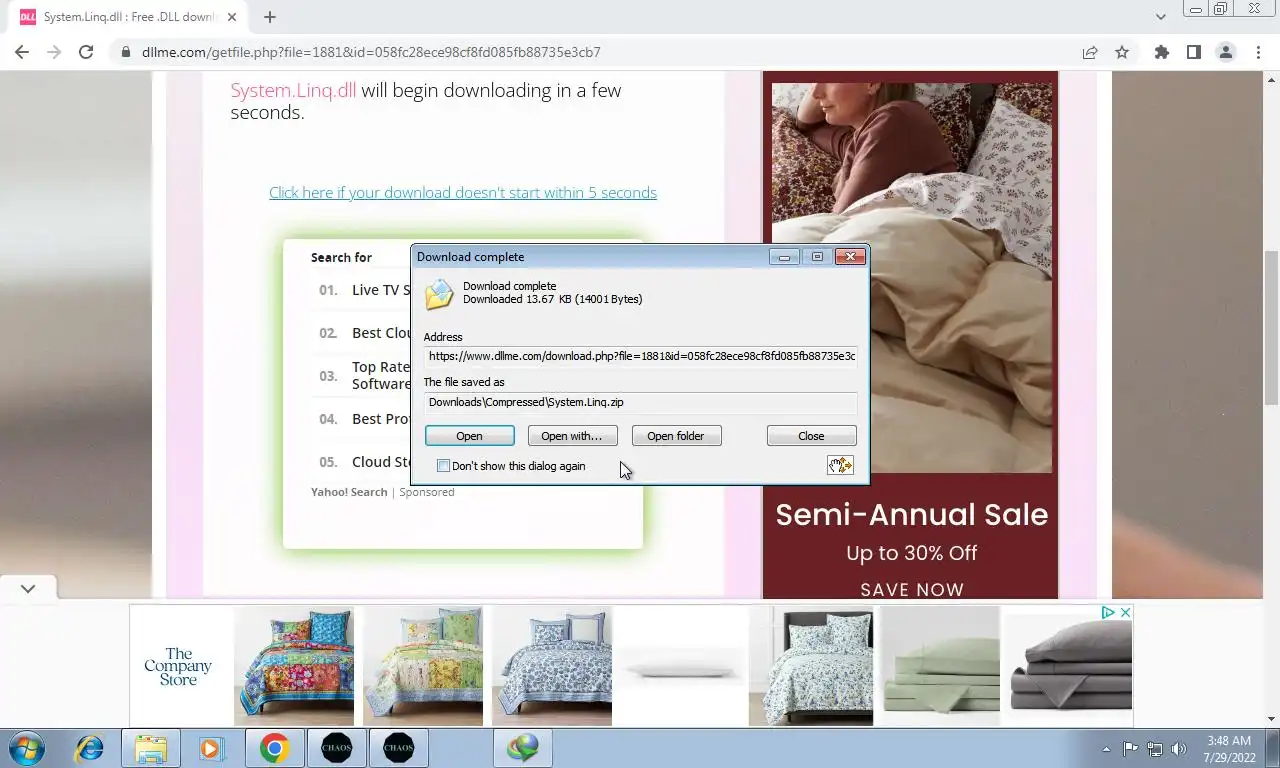Open File Explorer from taskbar

[x=151, y=748]
